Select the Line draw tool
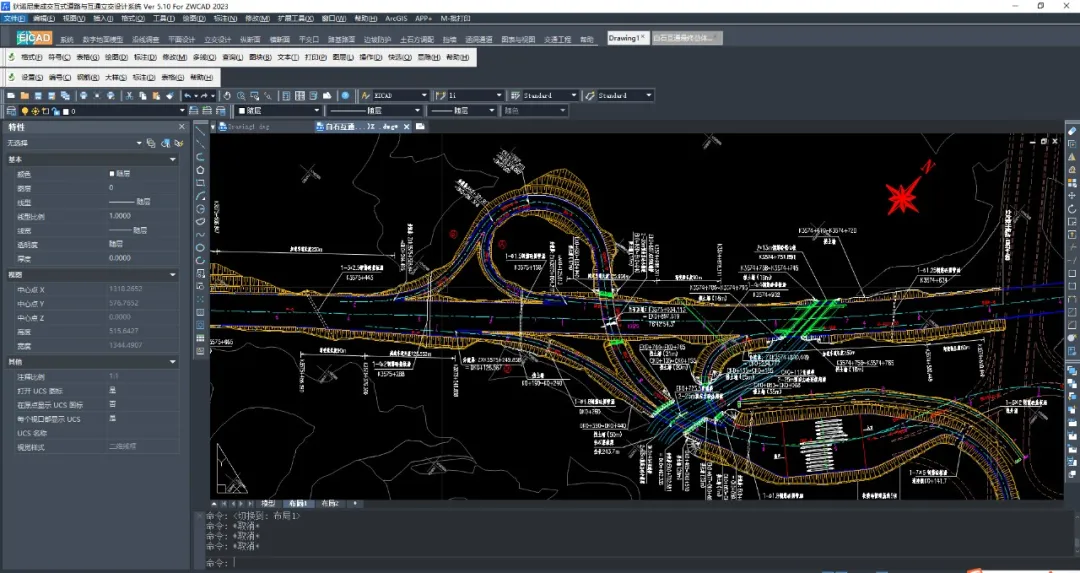1080x573 pixels. [201, 131]
